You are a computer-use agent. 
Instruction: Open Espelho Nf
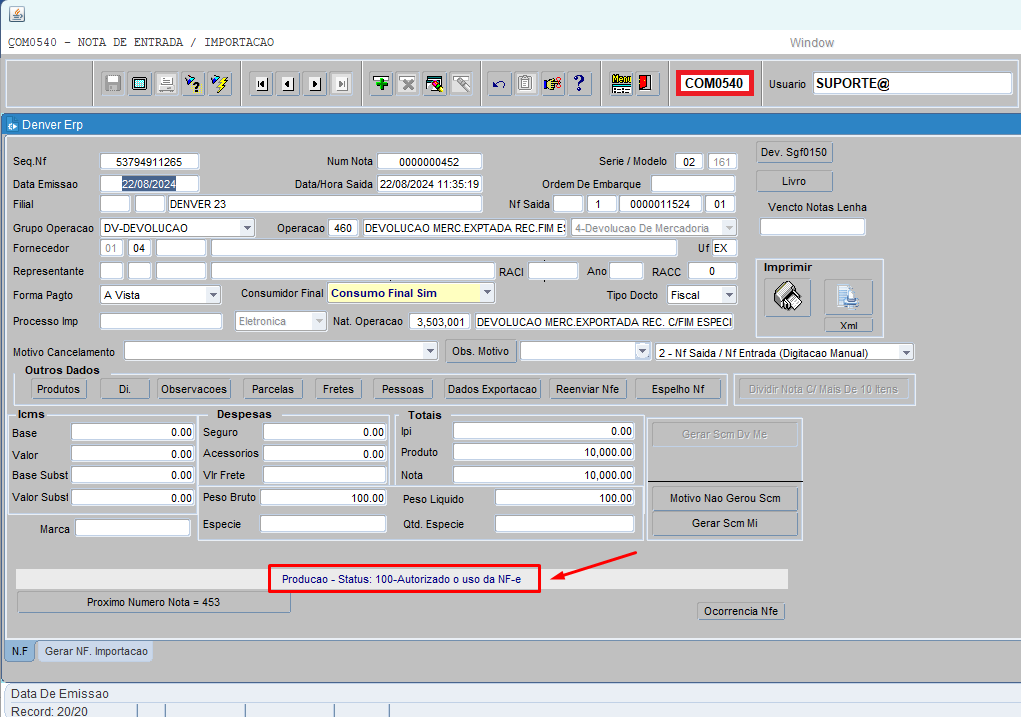click(x=678, y=389)
